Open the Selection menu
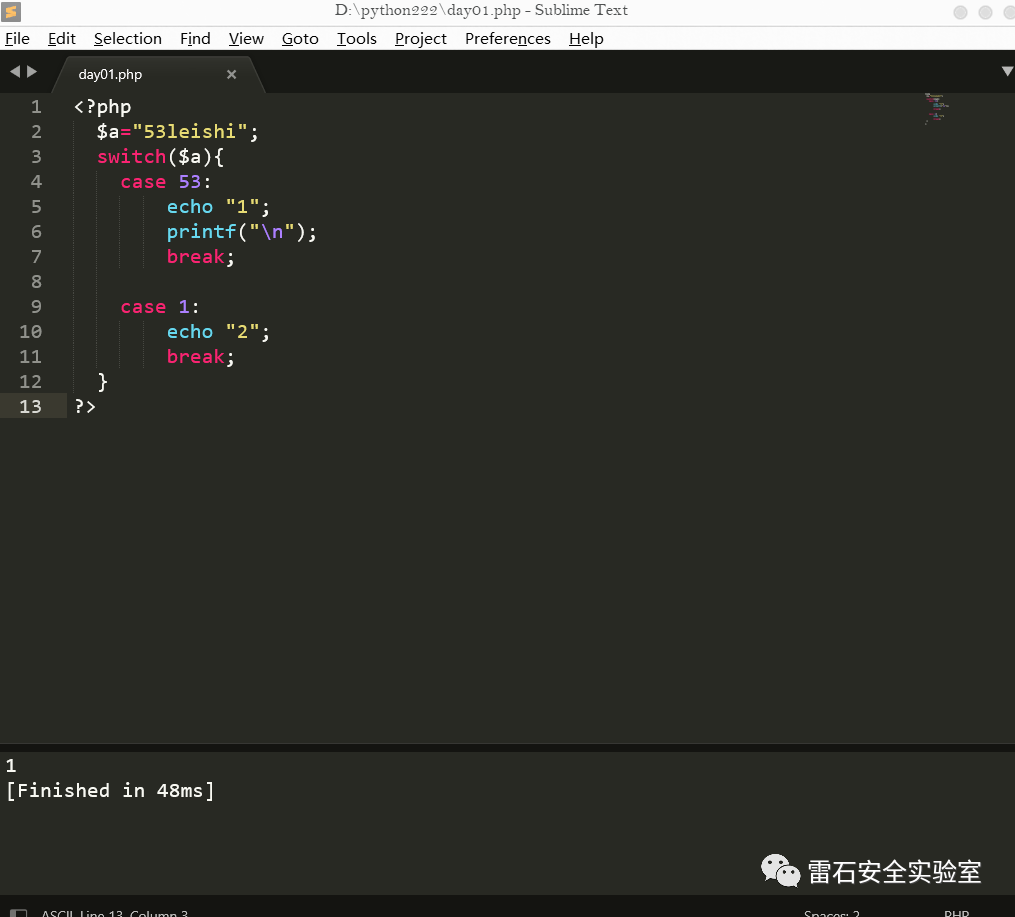 (127, 39)
